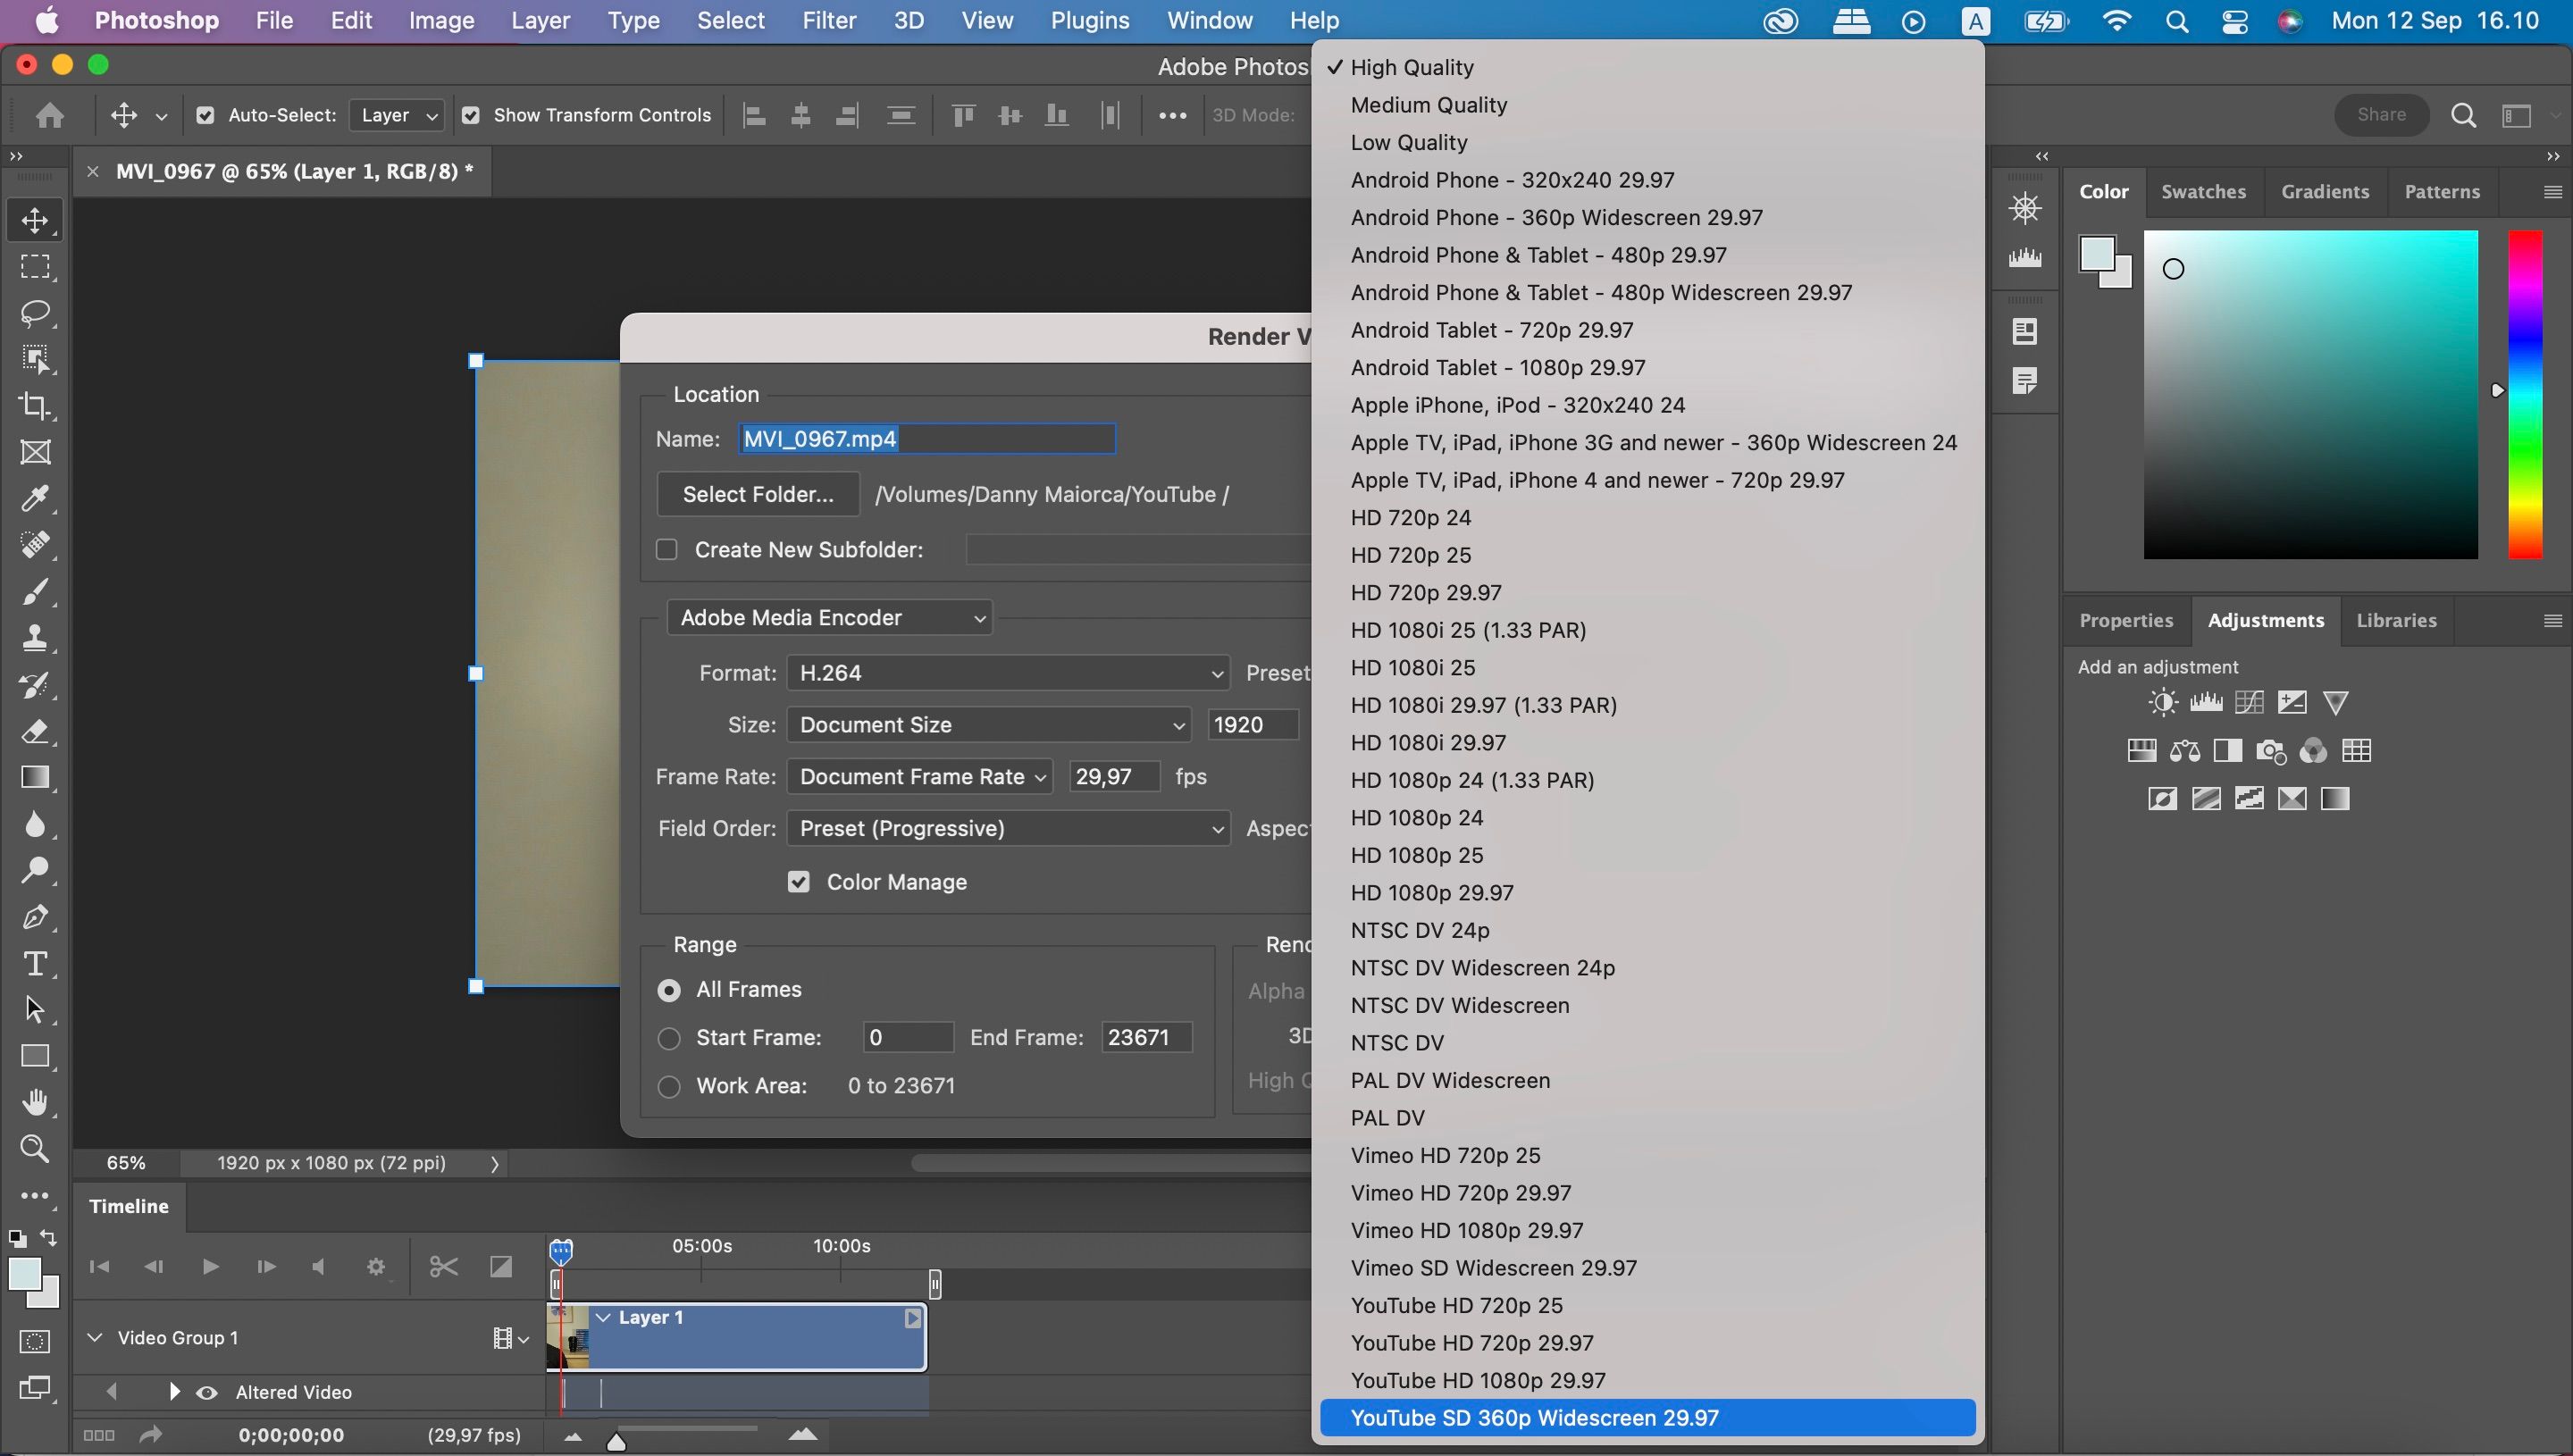Select the Crop tool

(x=36, y=405)
